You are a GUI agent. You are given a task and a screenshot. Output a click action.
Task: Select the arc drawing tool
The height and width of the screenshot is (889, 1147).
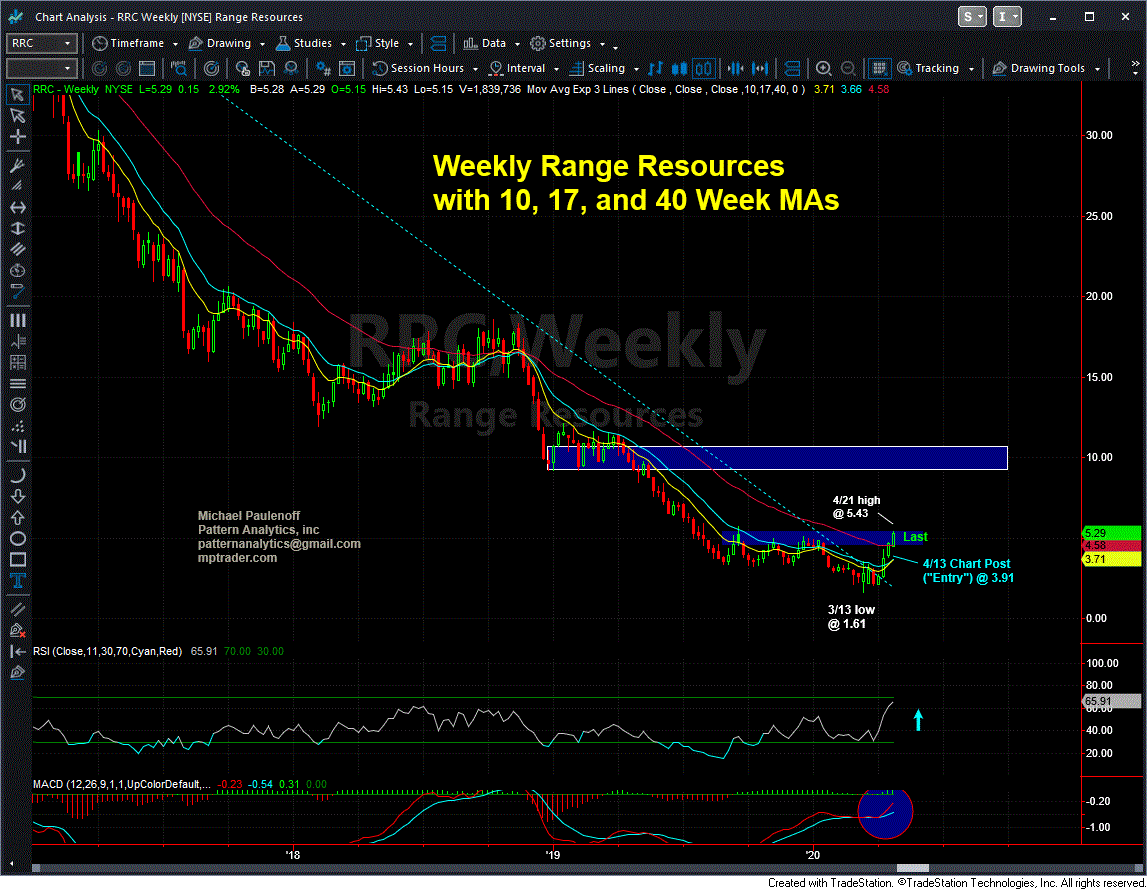pos(18,475)
